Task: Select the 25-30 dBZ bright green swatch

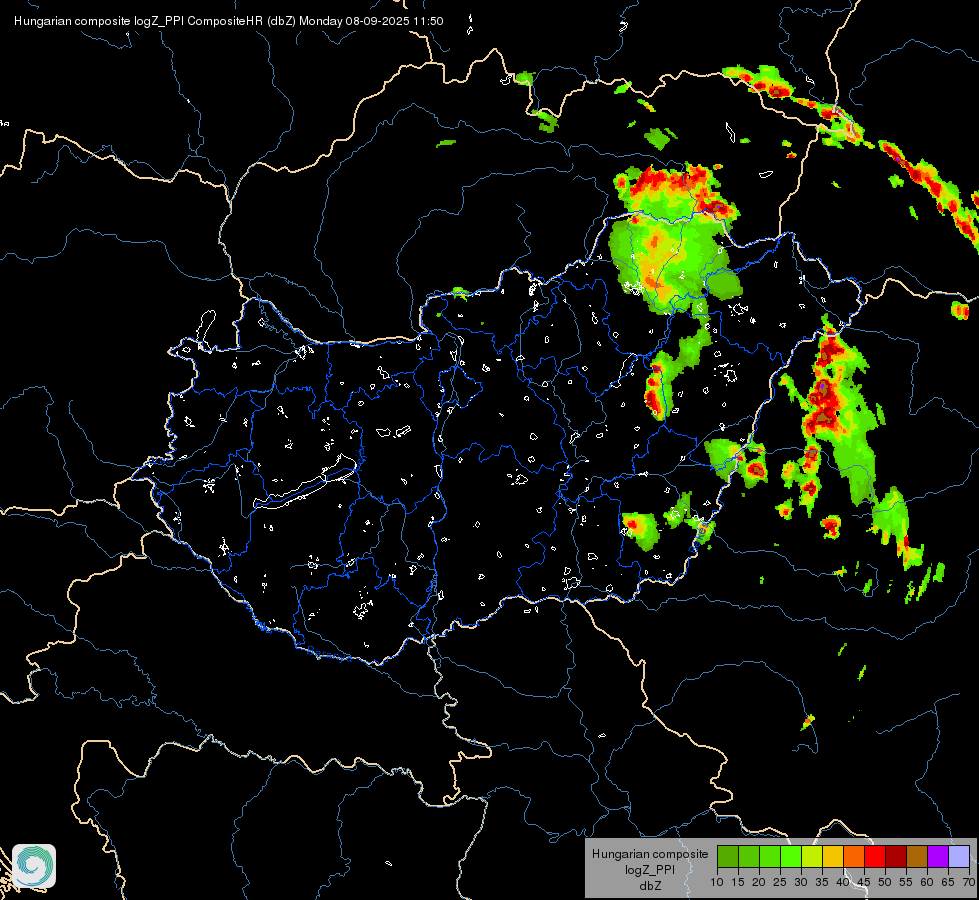Action: [791, 856]
